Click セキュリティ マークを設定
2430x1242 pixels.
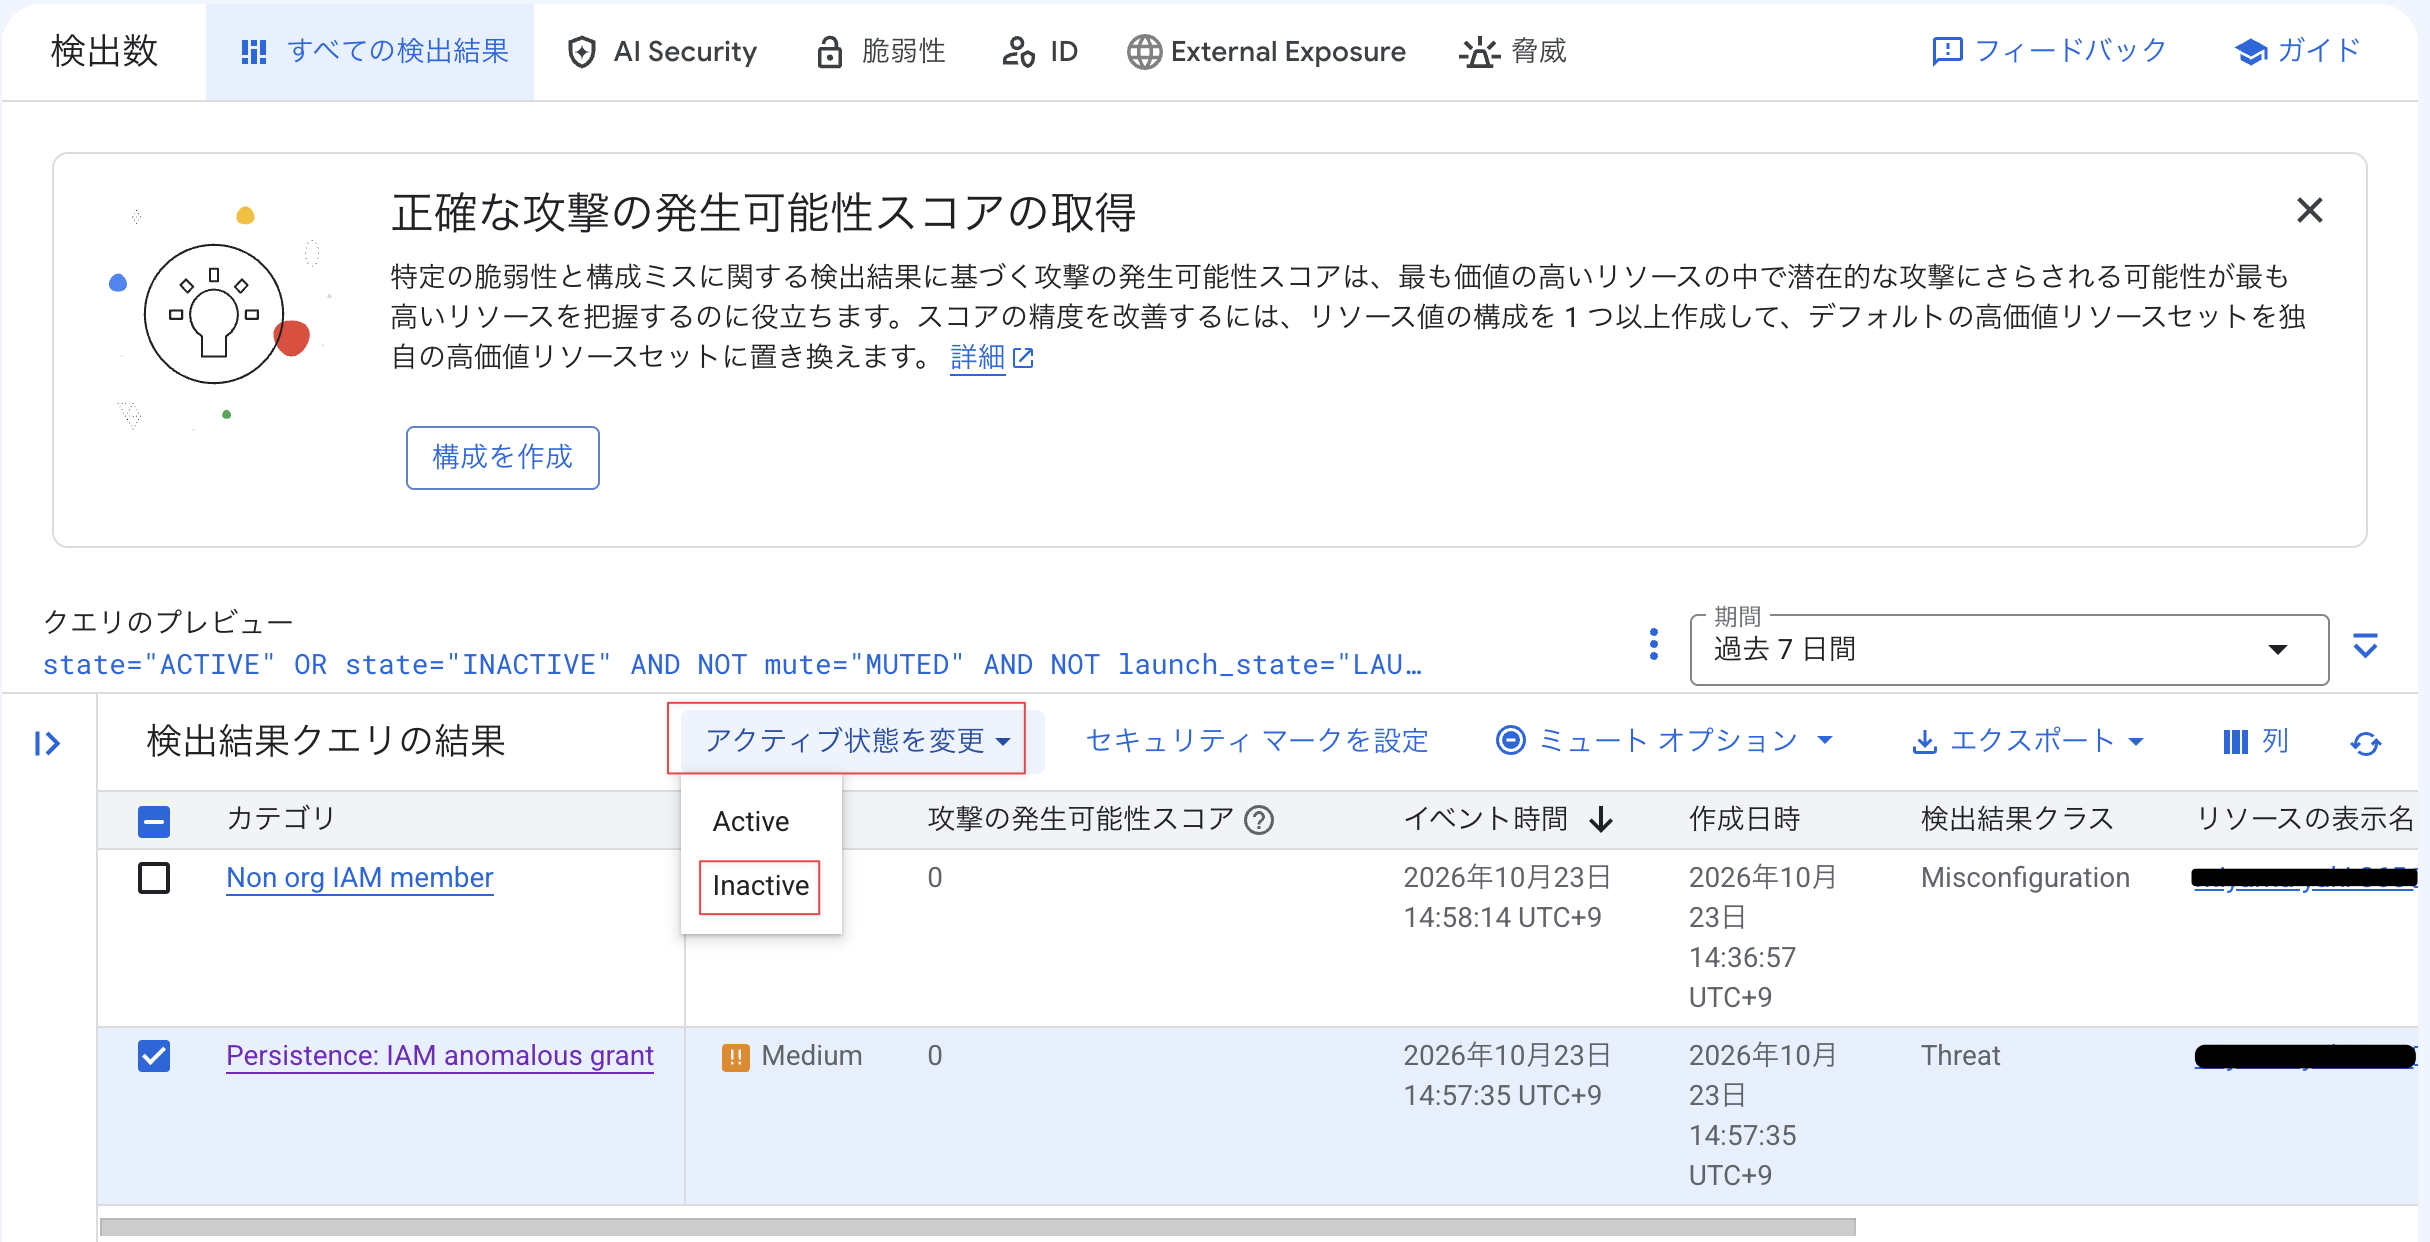tap(1257, 740)
